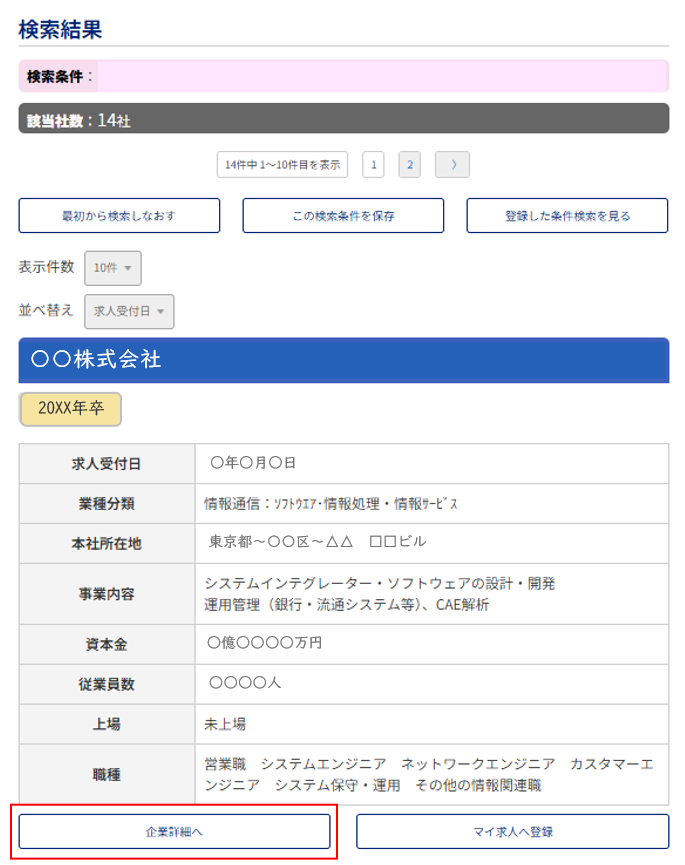The height and width of the screenshot is (865, 685).
Task: Open 登録した条件検索を見る
Action: click(566, 216)
